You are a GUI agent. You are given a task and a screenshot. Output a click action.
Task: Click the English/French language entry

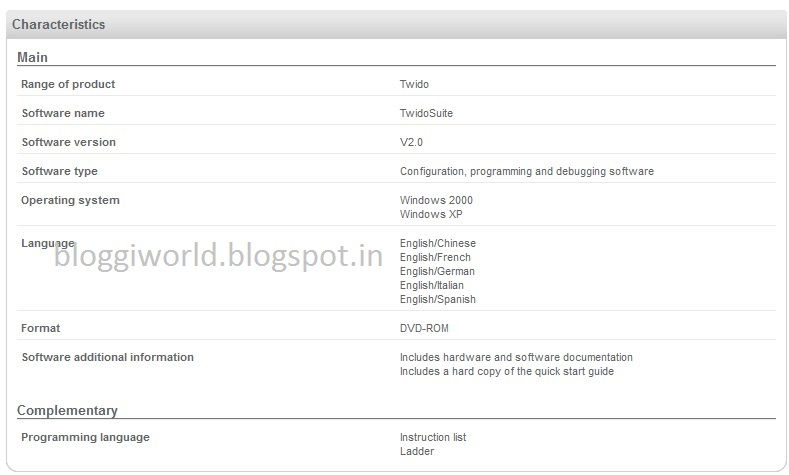pyautogui.click(x=435, y=257)
